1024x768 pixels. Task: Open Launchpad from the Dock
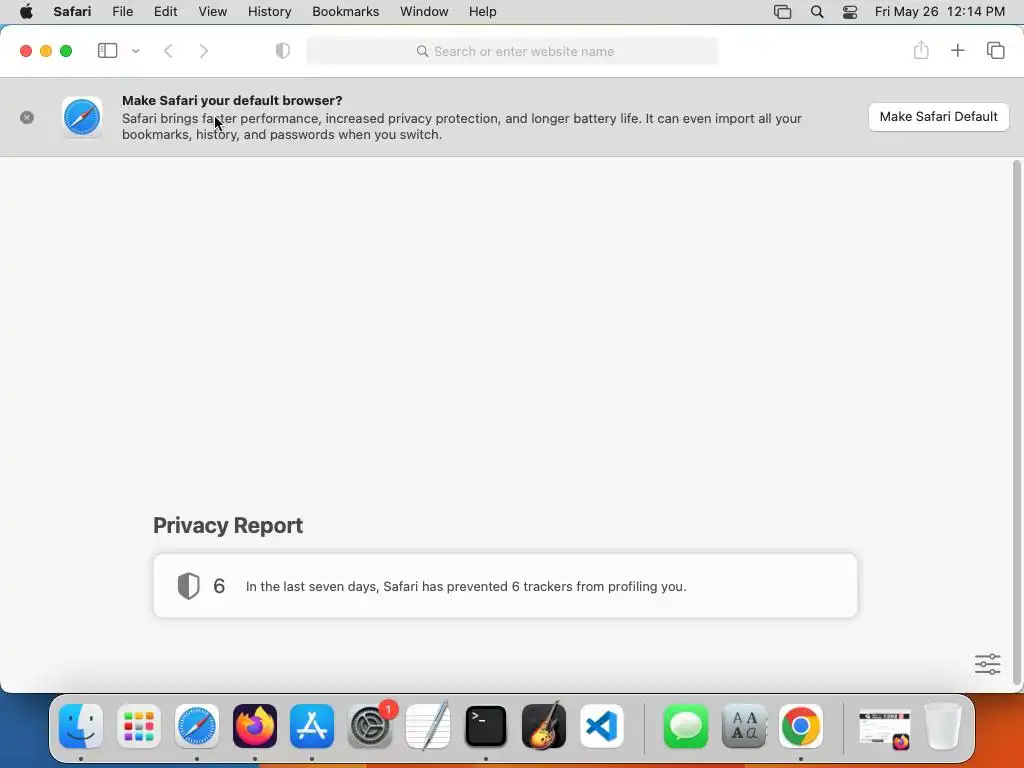coord(138,726)
